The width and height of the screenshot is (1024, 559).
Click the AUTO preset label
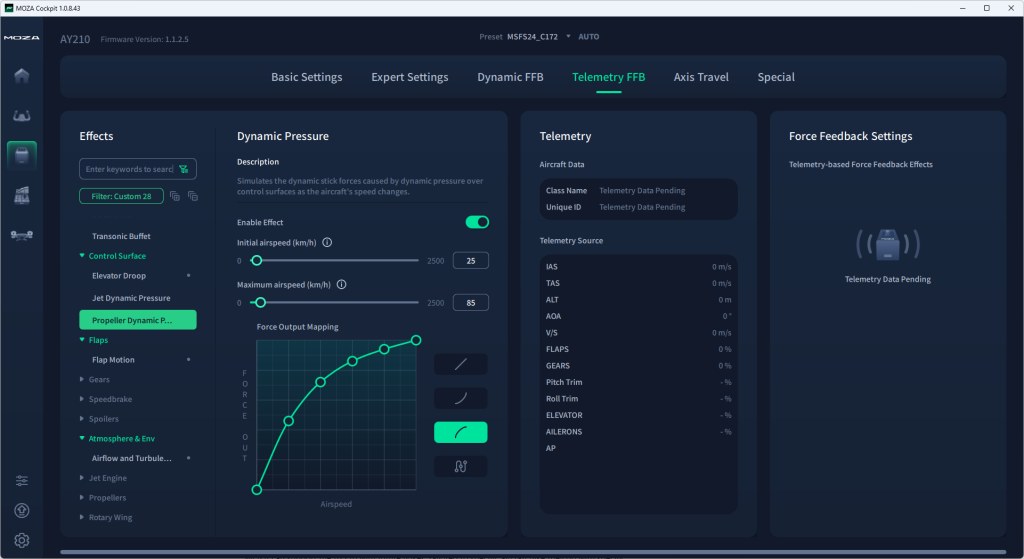click(x=588, y=37)
